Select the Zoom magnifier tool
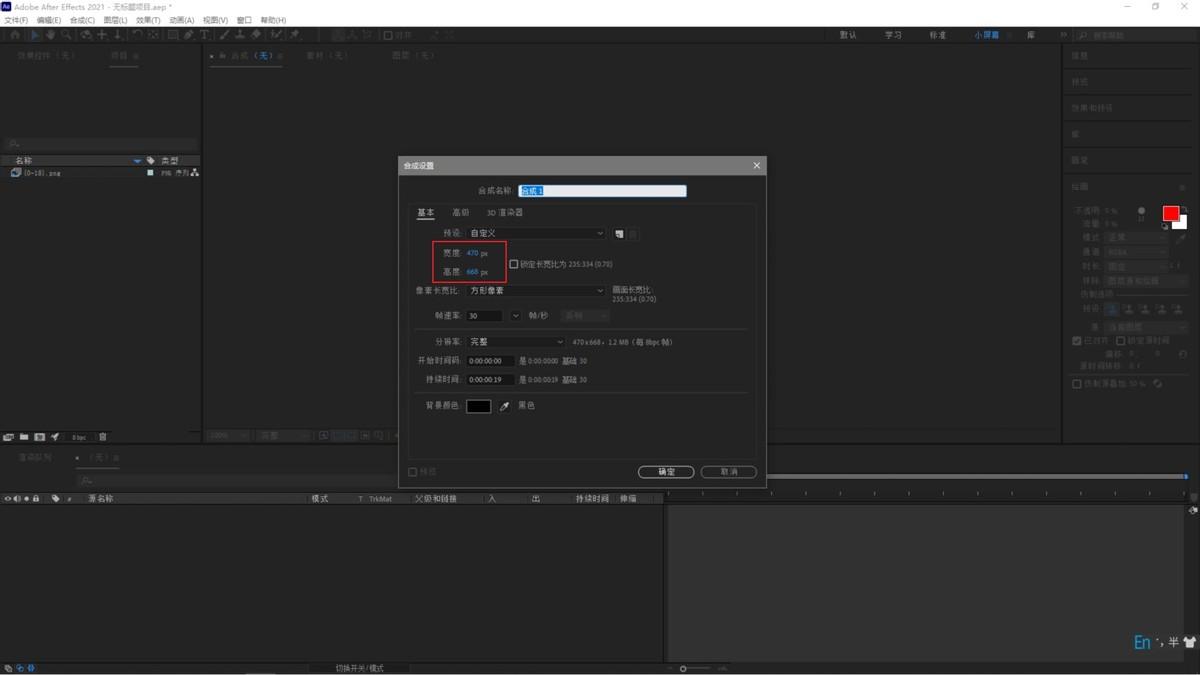This screenshot has width=1200, height=675. click(66, 35)
